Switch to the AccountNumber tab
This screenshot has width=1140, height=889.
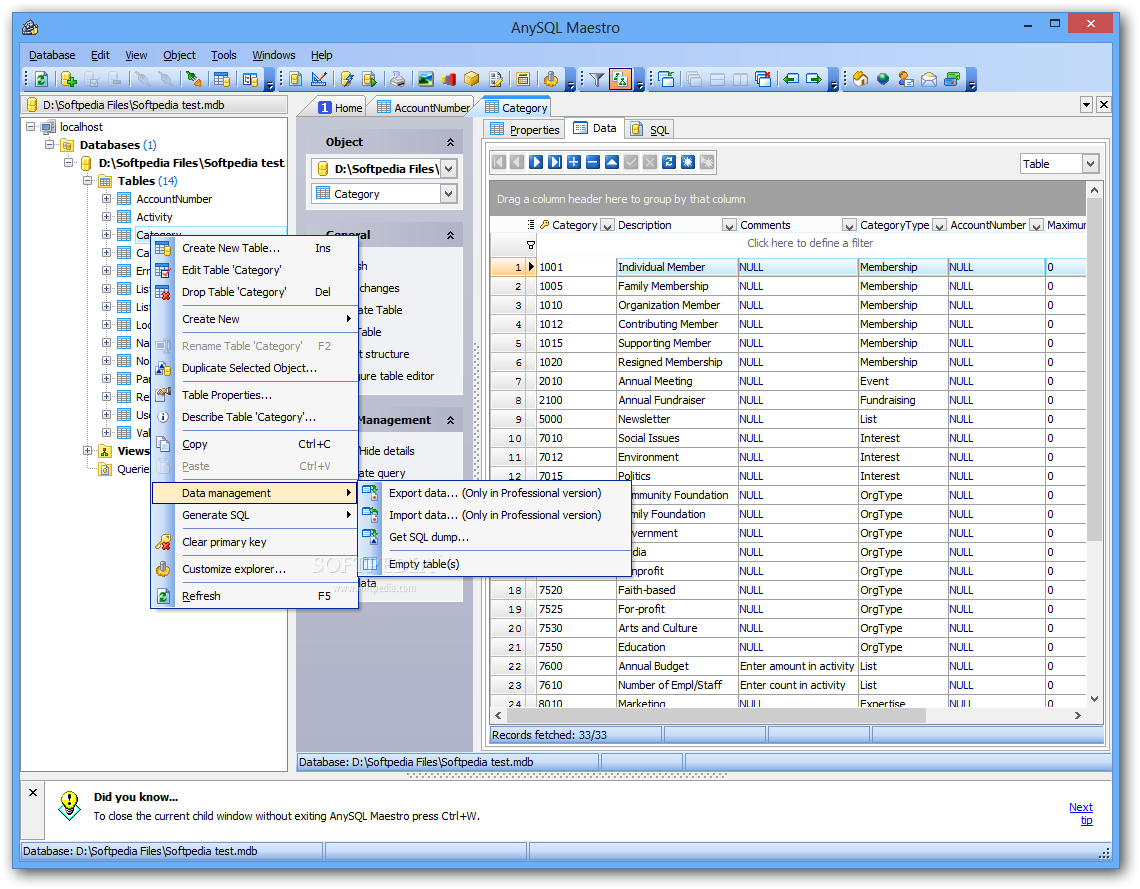(423, 108)
